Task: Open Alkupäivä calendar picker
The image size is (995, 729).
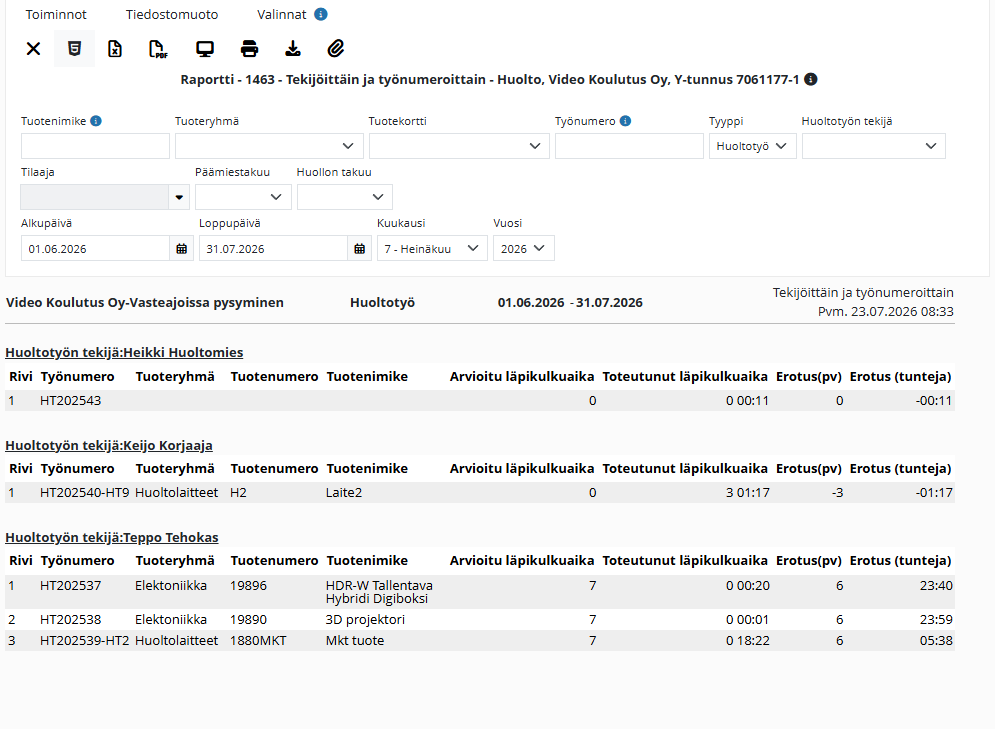Action: (x=181, y=249)
